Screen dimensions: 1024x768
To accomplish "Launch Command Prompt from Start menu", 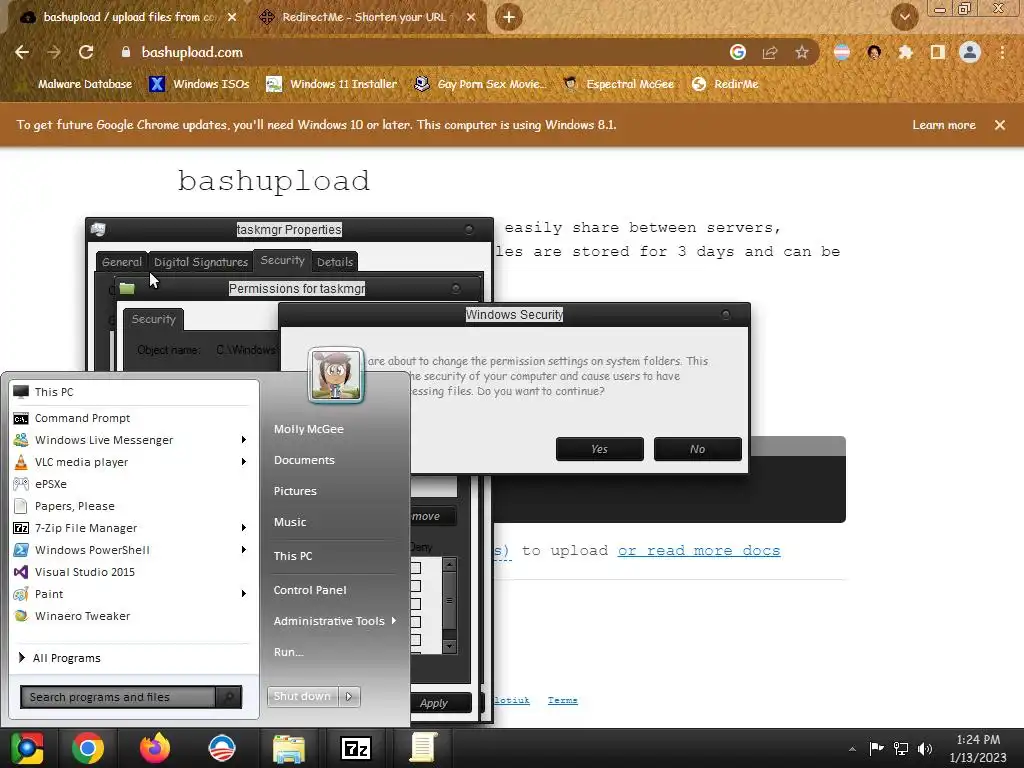I will pyautogui.click(x=82, y=418).
